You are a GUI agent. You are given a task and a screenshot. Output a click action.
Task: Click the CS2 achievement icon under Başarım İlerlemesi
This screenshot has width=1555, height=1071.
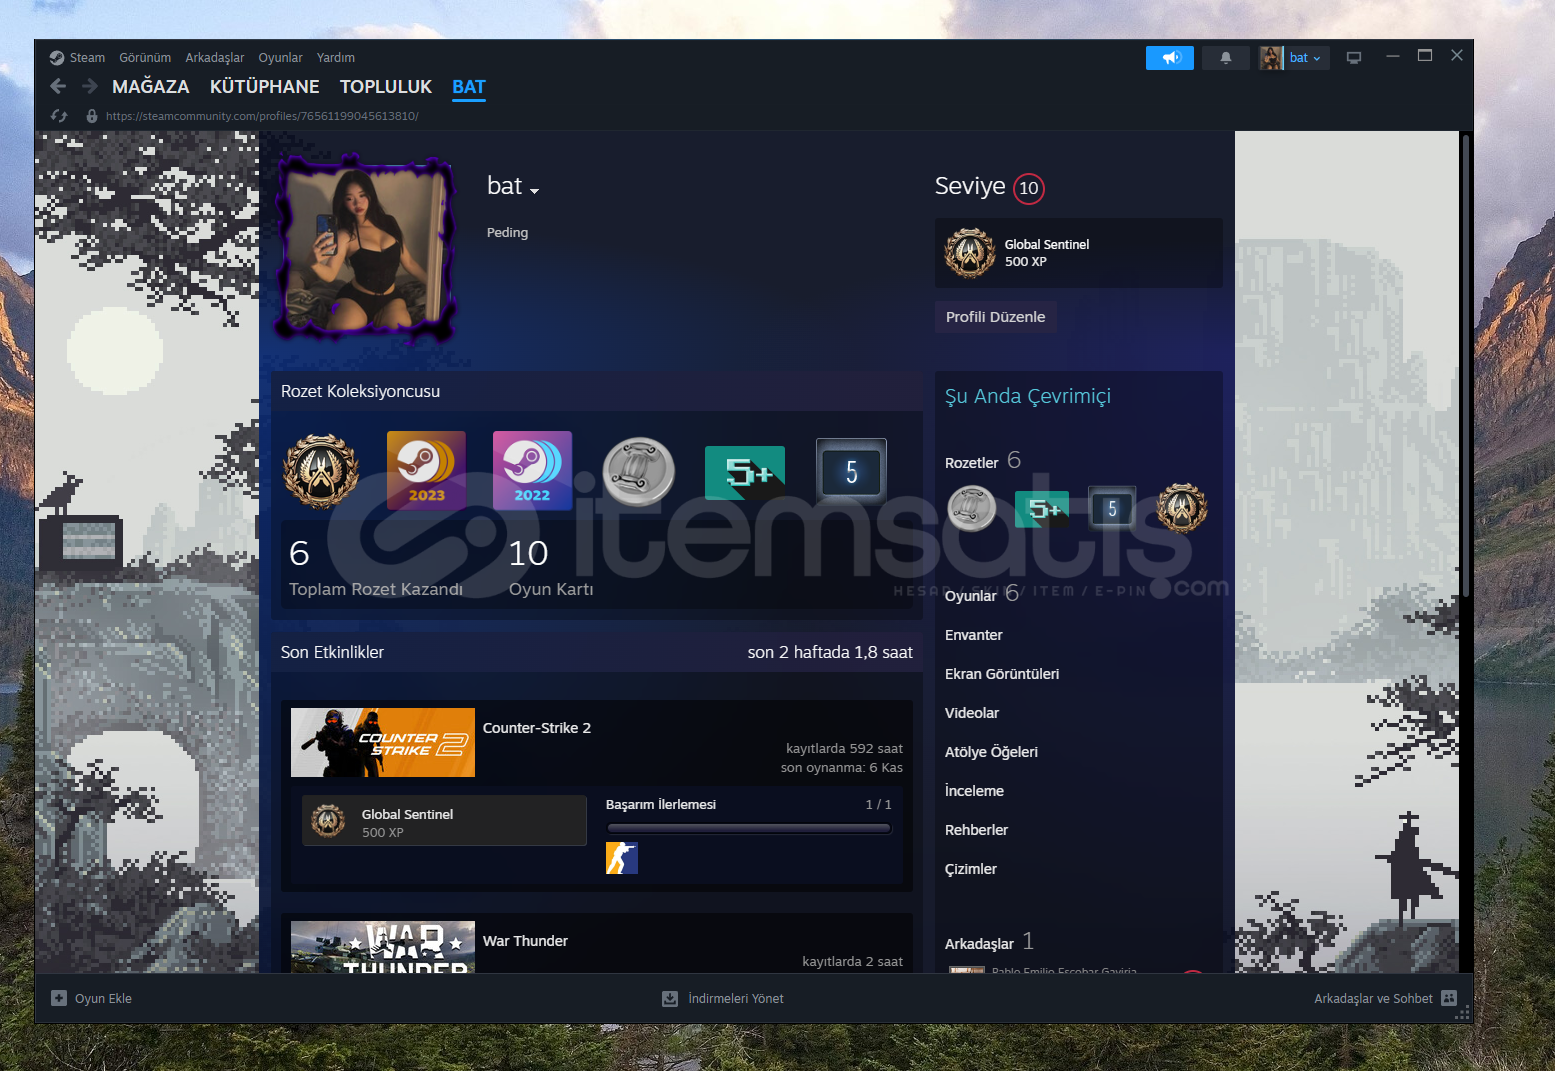pyautogui.click(x=622, y=858)
